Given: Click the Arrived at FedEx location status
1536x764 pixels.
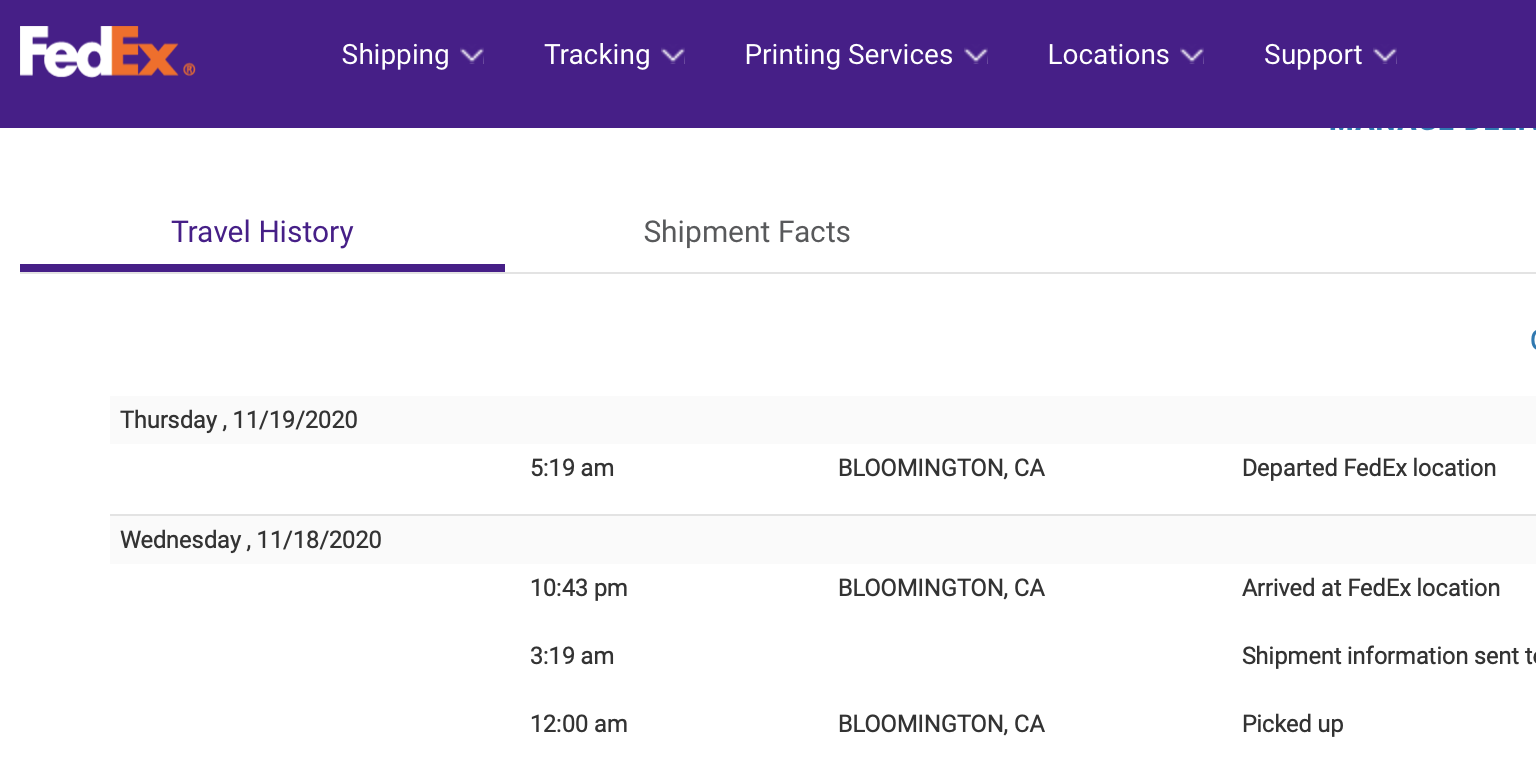Looking at the screenshot, I should [1370, 588].
